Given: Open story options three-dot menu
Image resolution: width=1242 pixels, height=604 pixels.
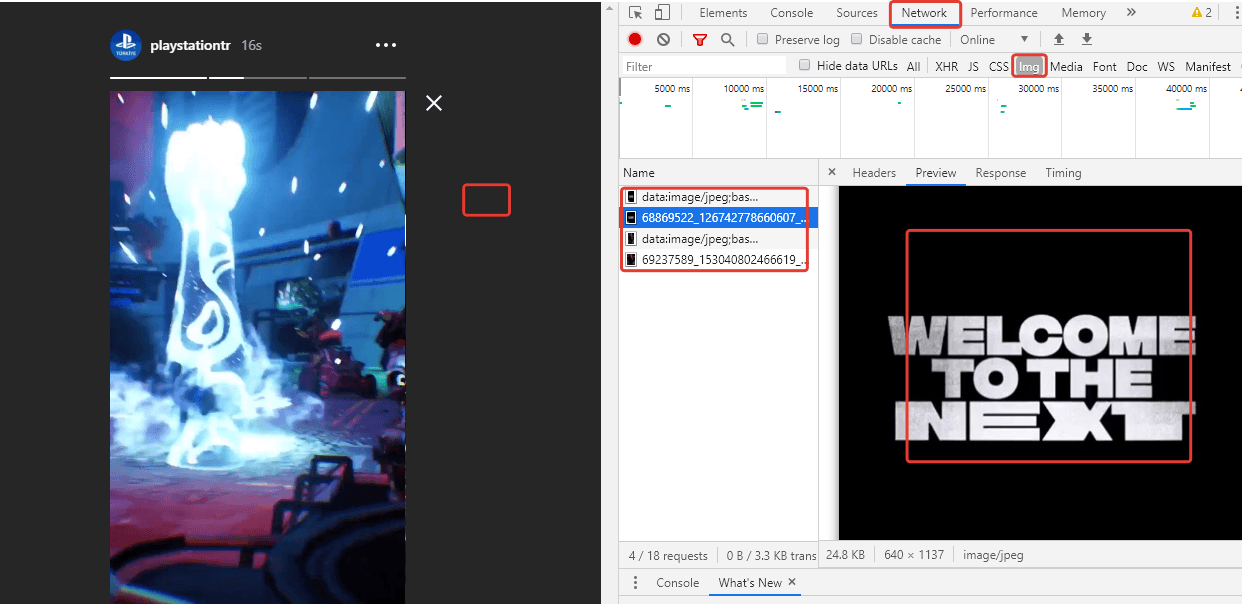Looking at the screenshot, I should (386, 46).
